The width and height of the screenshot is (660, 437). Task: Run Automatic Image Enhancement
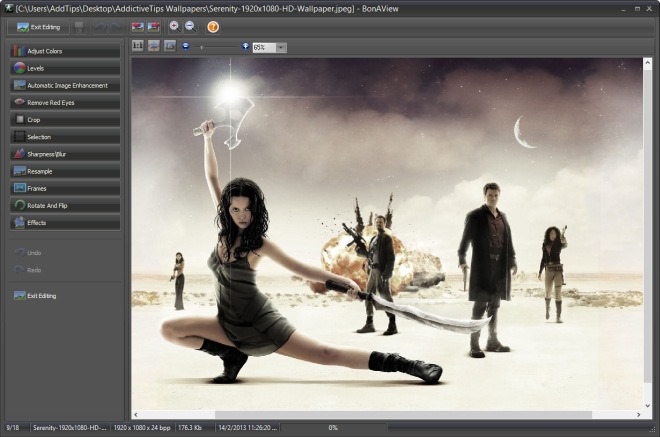pos(65,85)
